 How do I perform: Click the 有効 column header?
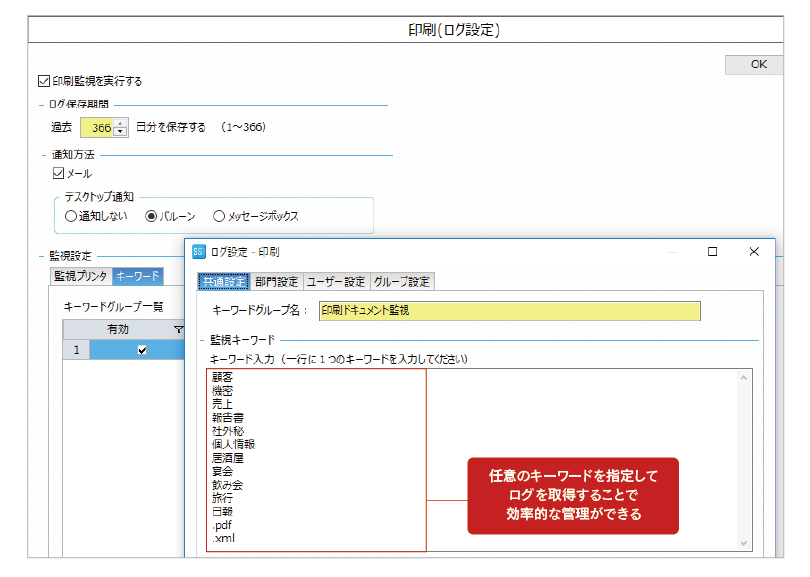pyautogui.click(x=118, y=329)
